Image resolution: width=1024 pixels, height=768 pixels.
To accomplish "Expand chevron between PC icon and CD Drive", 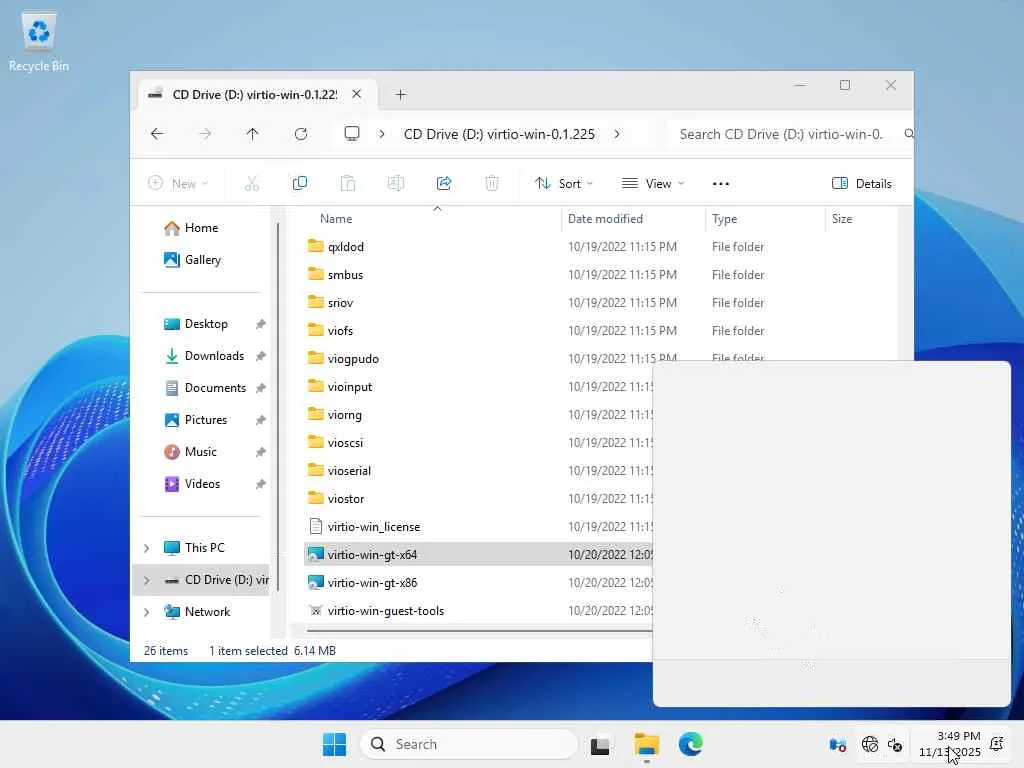I will tap(382, 134).
